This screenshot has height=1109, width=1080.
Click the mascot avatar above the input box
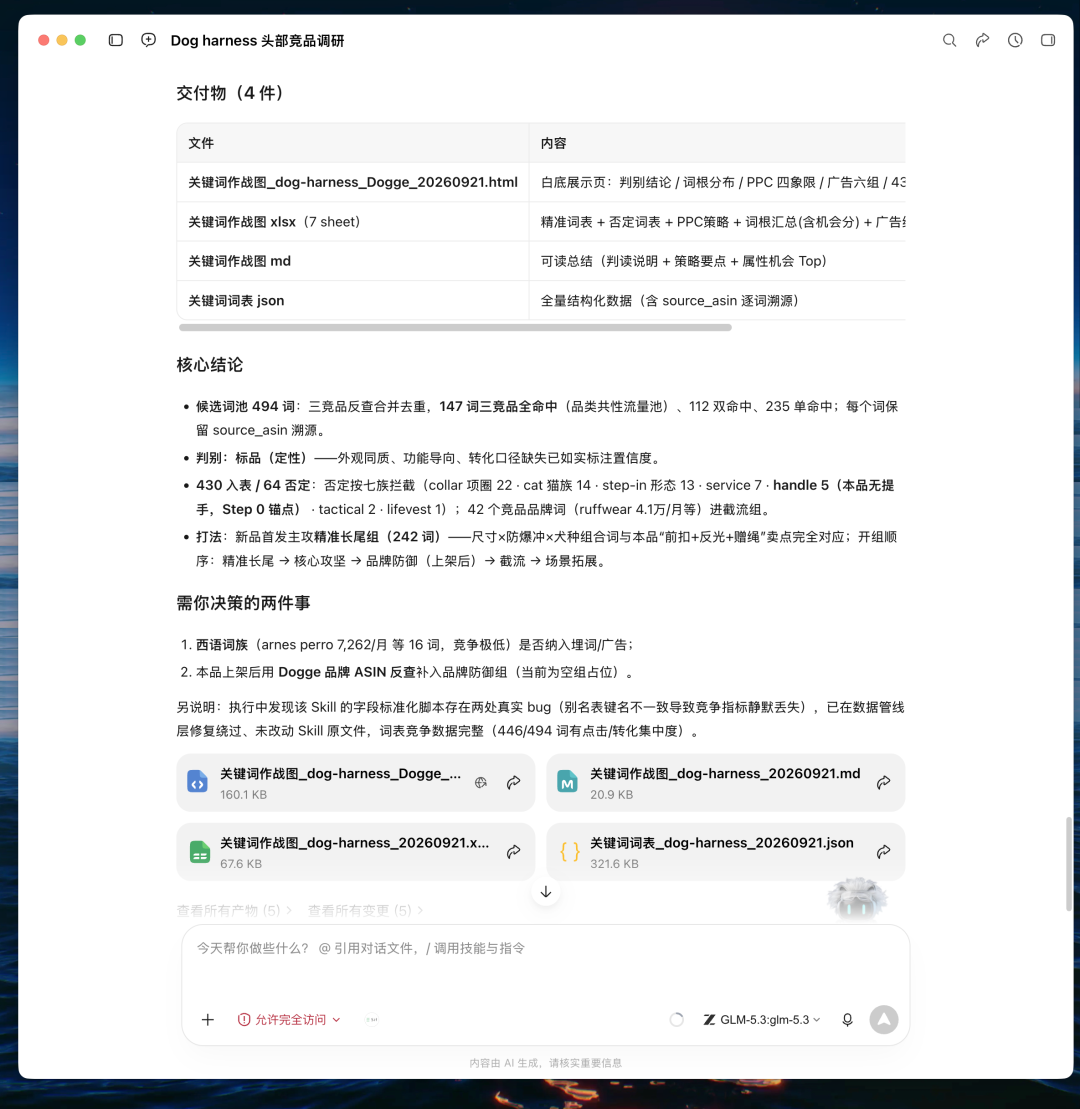pos(857,899)
